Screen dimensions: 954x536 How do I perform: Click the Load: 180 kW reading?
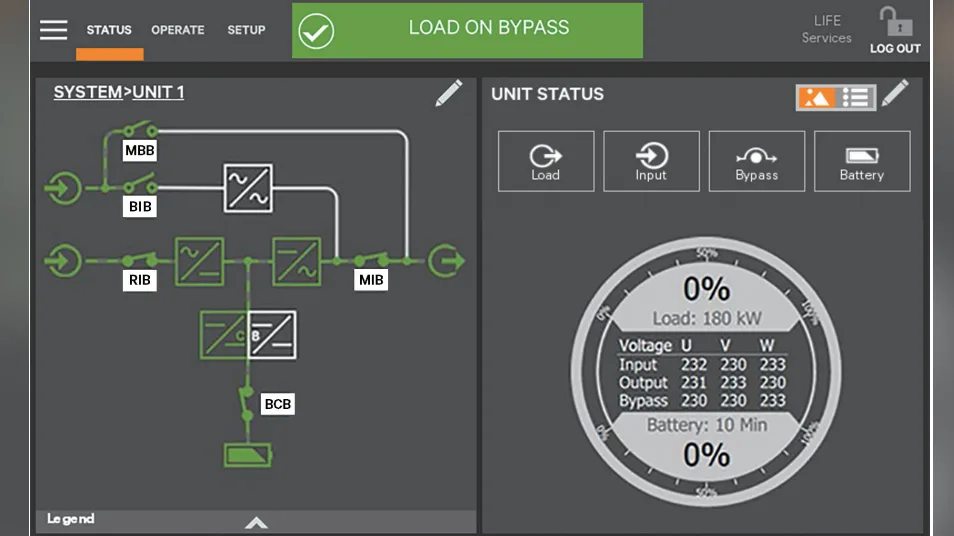click(x=707, y=318)
